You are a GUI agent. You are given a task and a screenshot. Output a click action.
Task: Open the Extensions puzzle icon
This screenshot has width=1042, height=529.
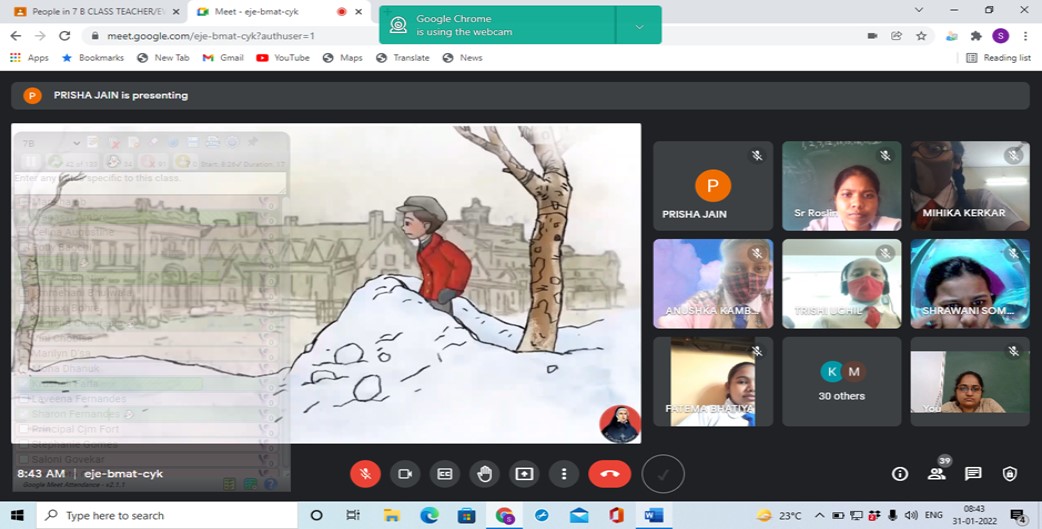976,36
